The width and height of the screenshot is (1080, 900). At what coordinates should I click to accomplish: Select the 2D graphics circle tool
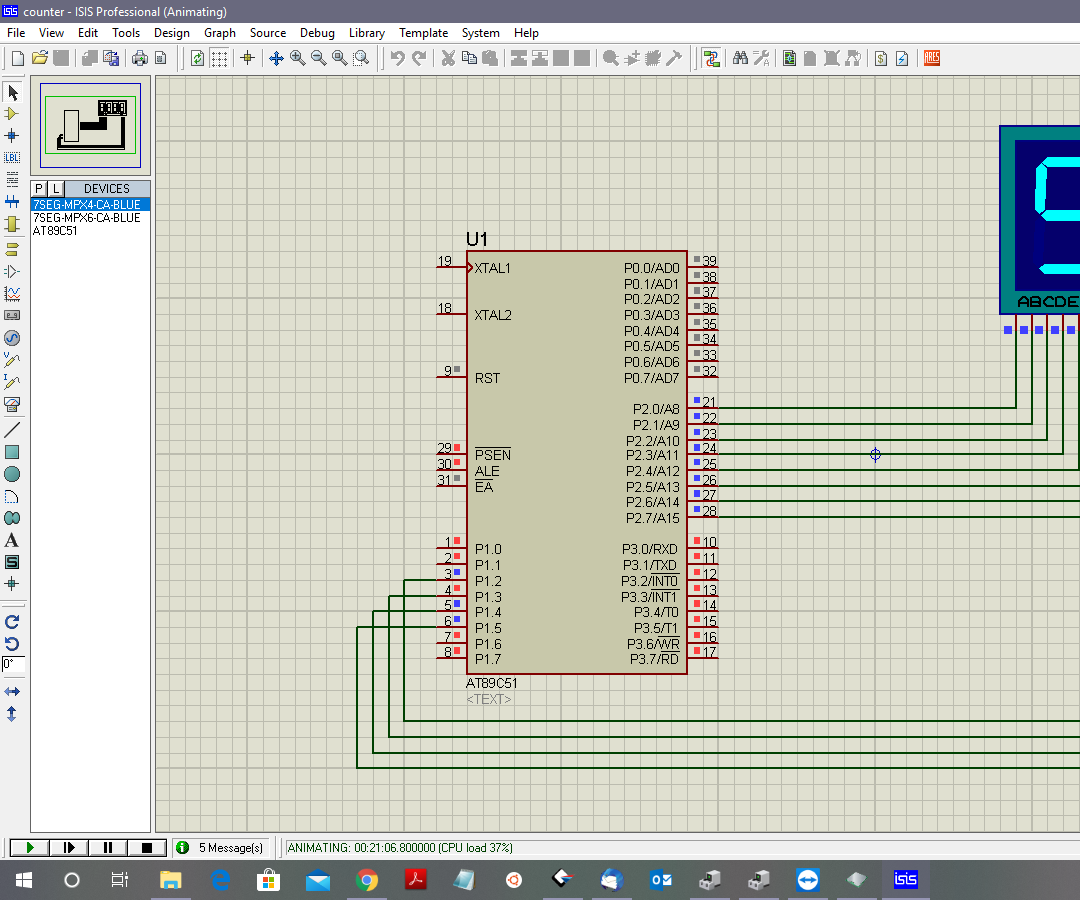[12, 474]
